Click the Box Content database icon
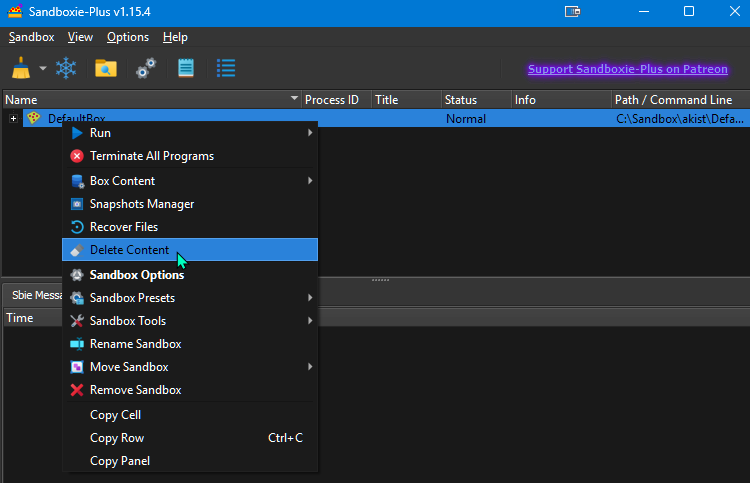The image size is (750, 483). tap(77, 181)
